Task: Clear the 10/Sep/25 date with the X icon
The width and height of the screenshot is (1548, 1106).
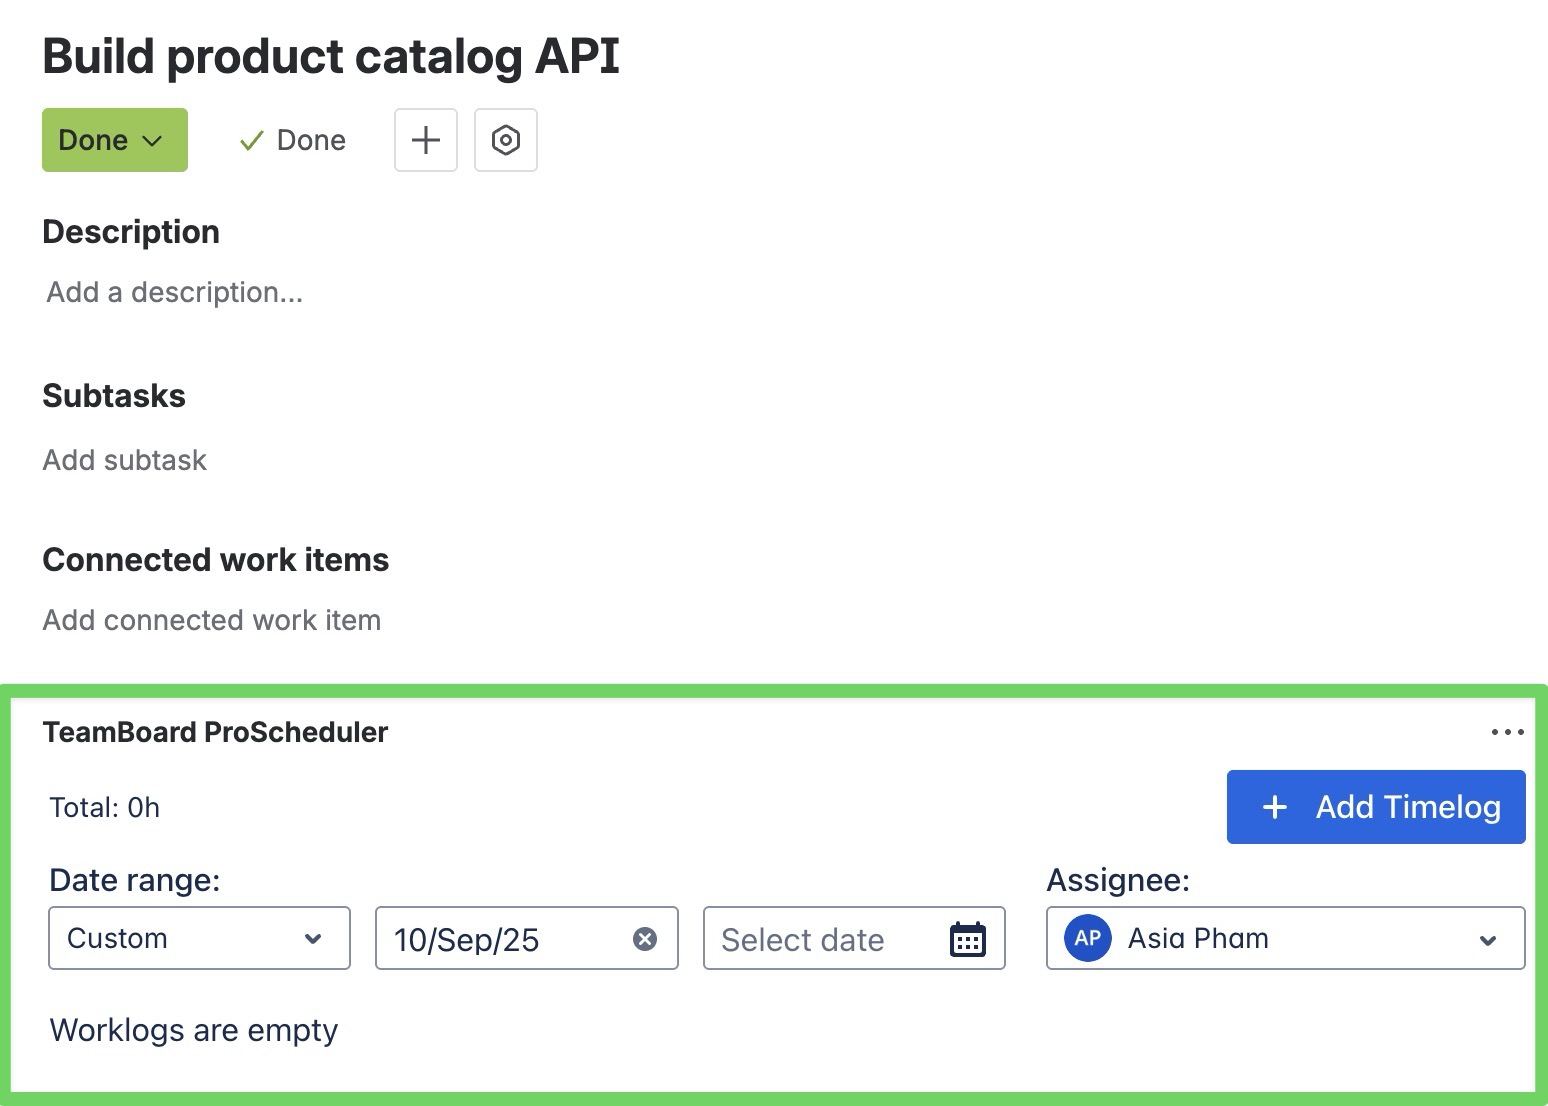Action: (645, 939)
